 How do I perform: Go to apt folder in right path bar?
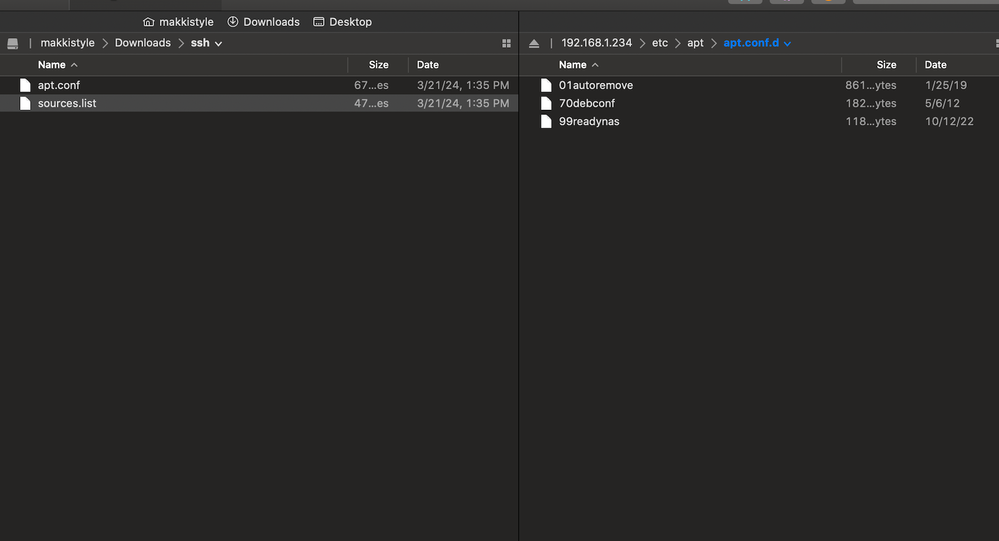[x=695, y=43]
